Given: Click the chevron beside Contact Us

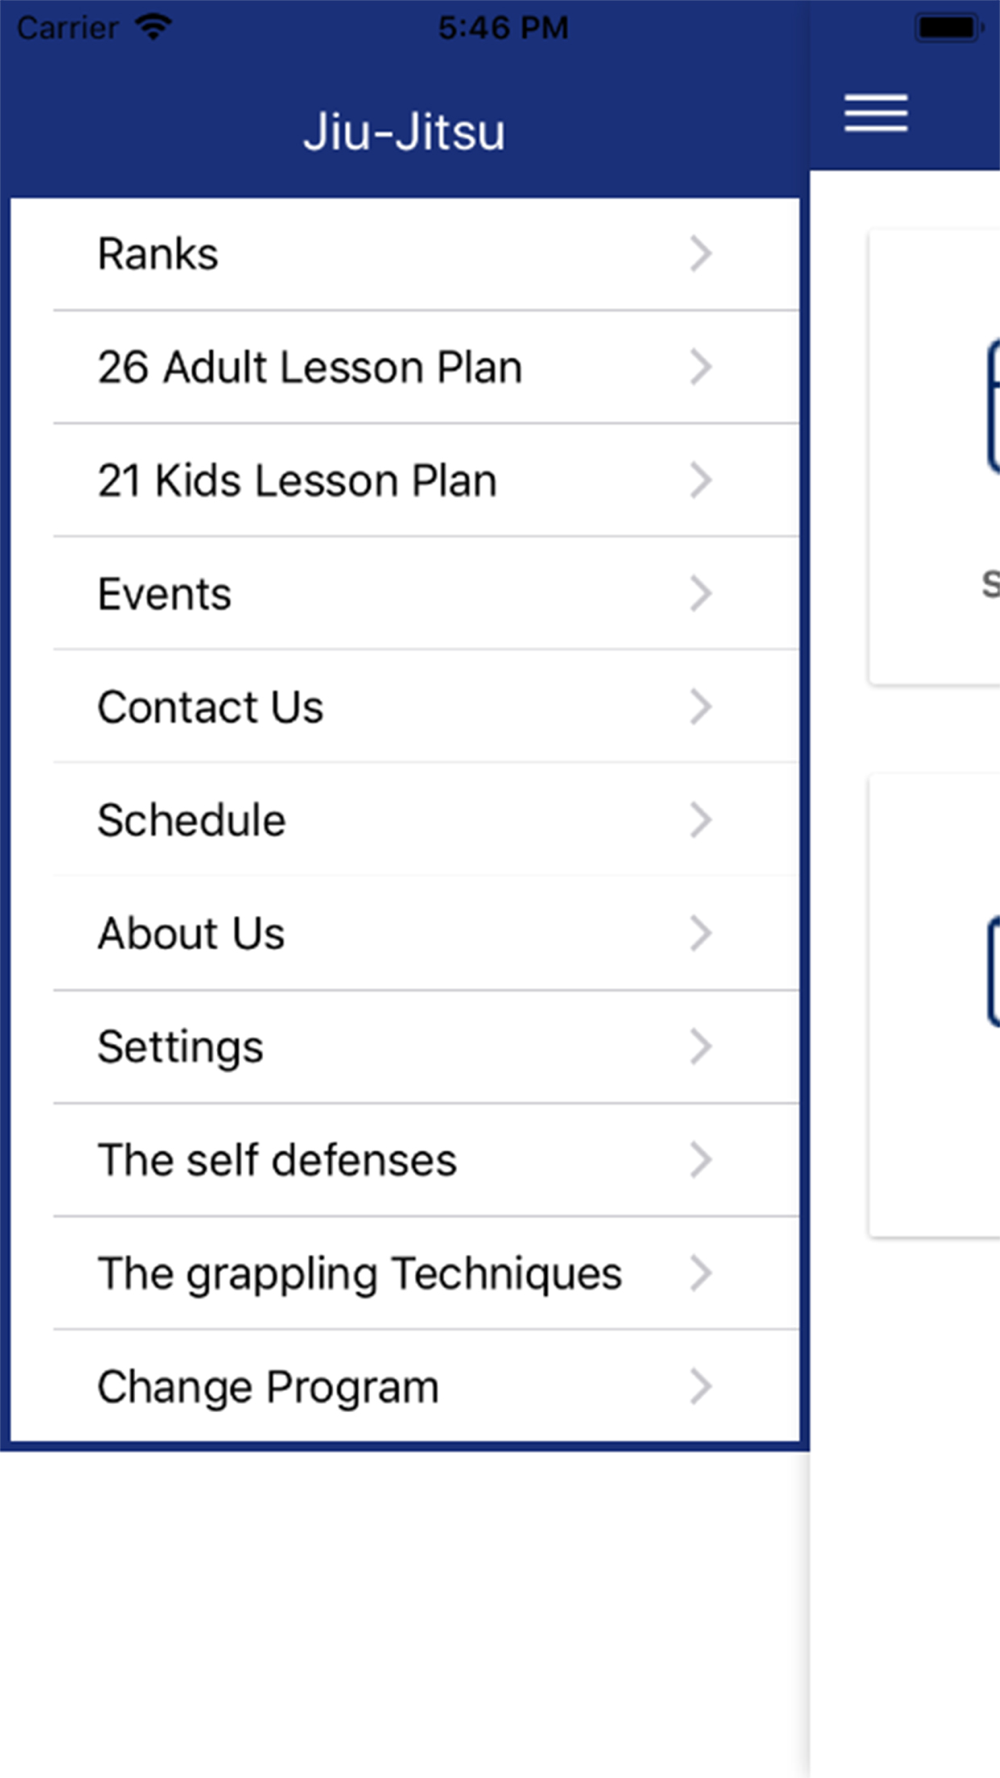Looking at the screenshot, I should 701,707.
